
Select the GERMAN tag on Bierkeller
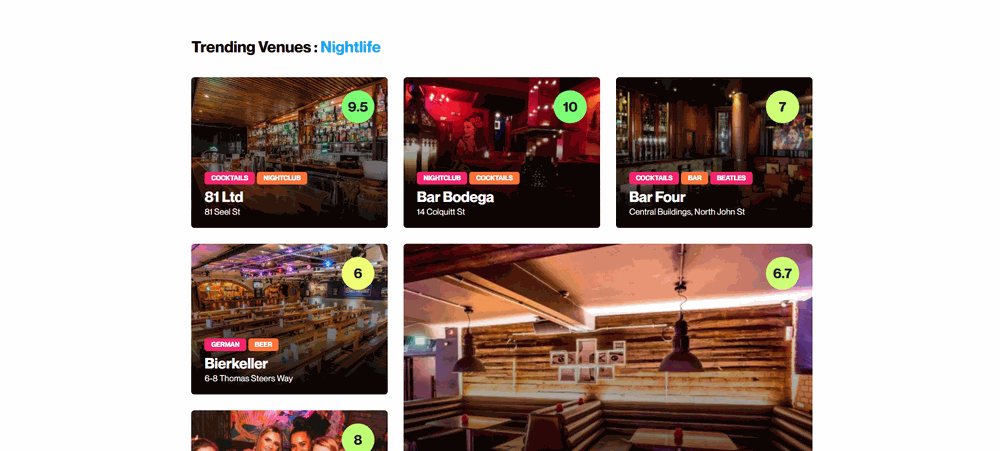point(225,344)
